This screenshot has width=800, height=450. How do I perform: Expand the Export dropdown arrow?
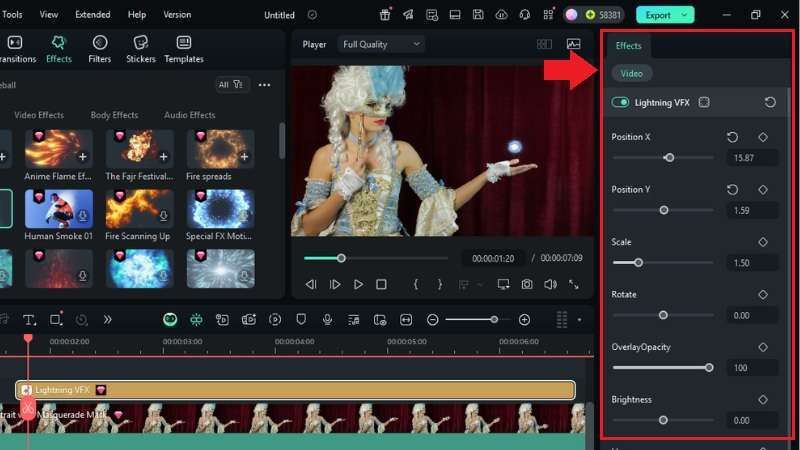coord(685,15)
